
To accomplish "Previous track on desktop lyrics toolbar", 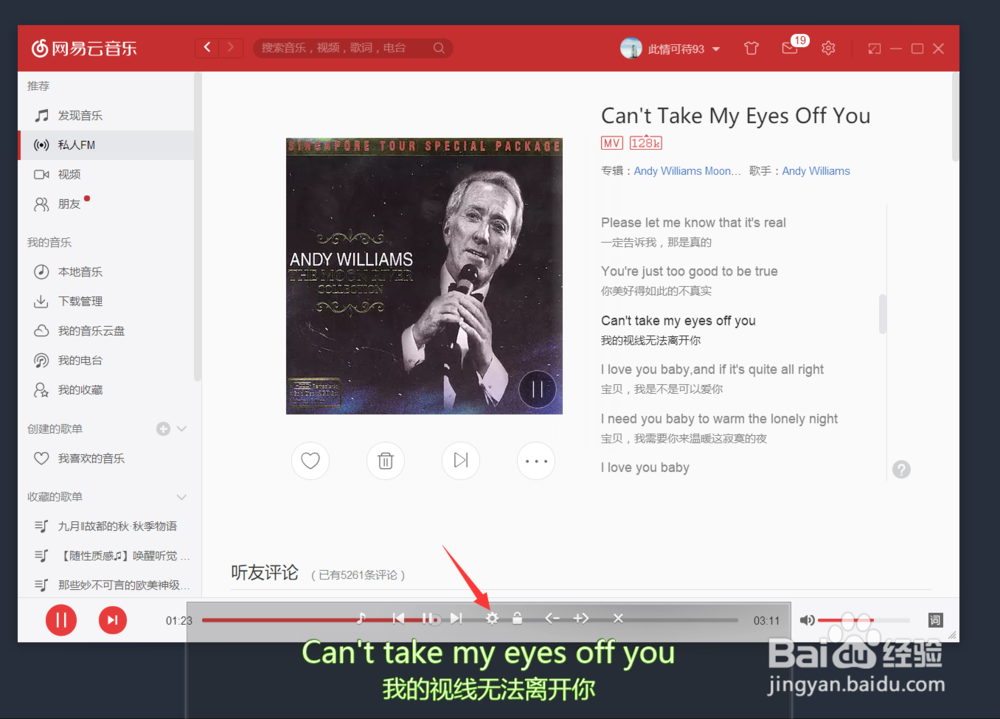I will [x=399, y=618].
